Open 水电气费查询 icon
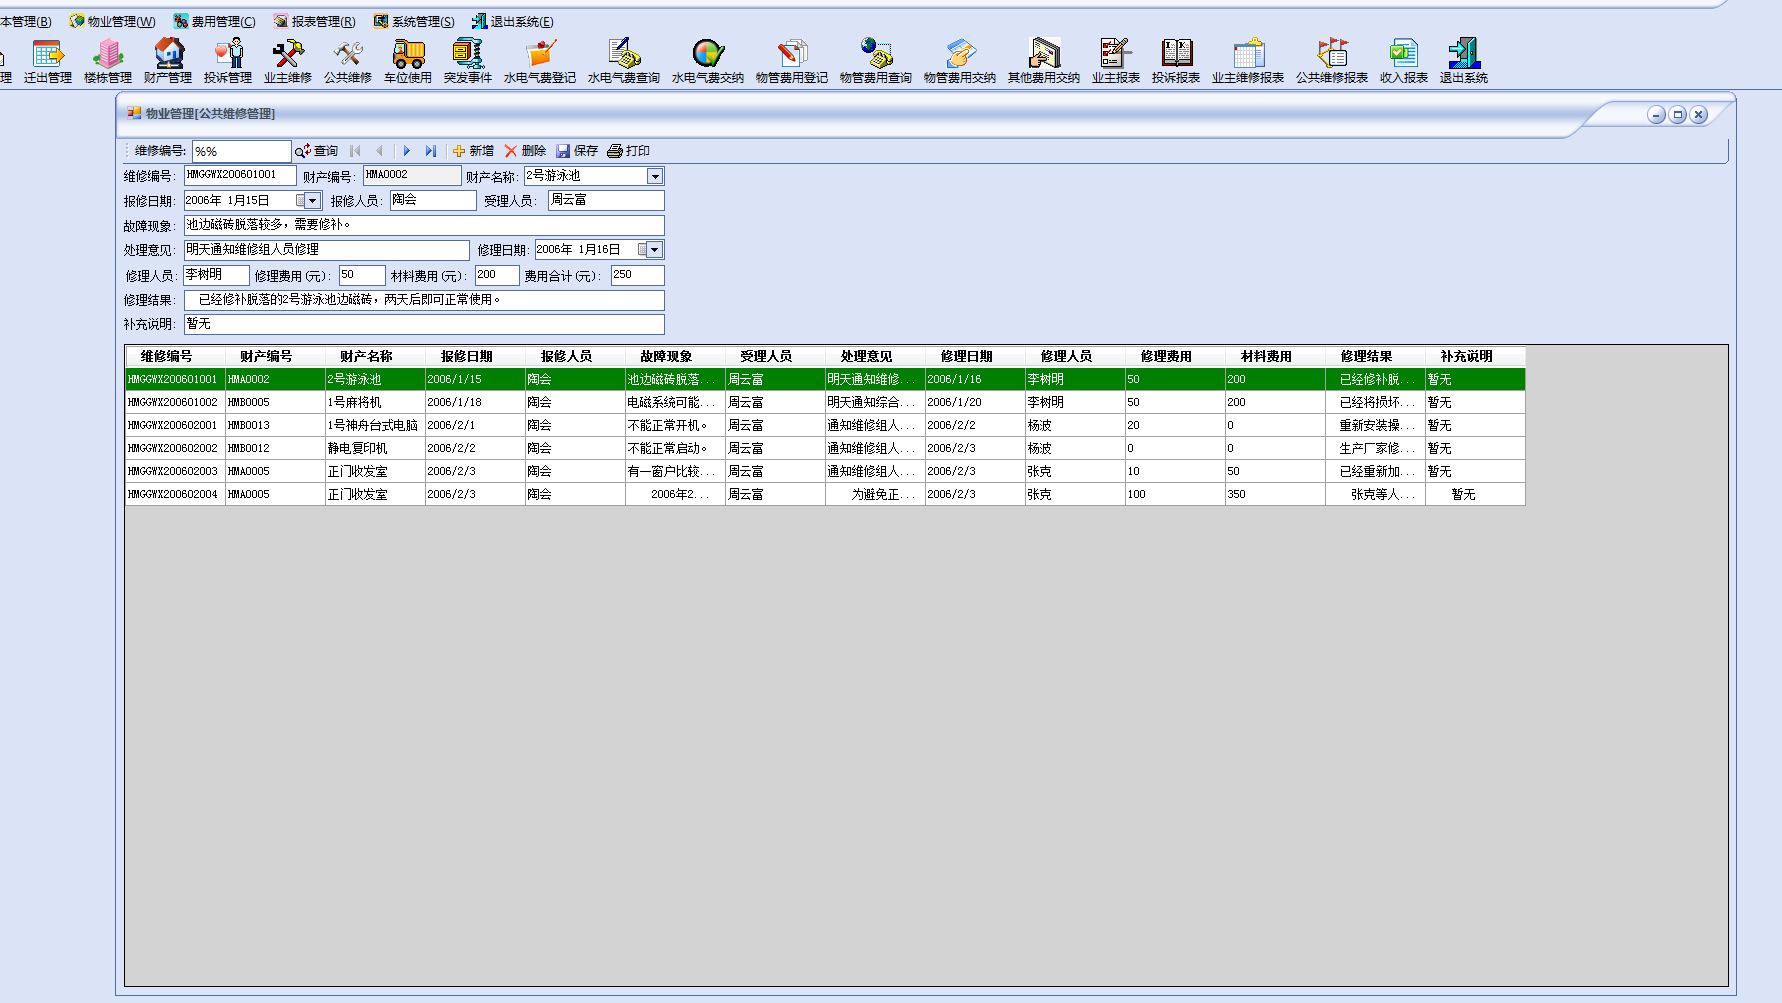Viewport: 1782px width, 1003px height. pyautogui.click(x=624, y=60)
